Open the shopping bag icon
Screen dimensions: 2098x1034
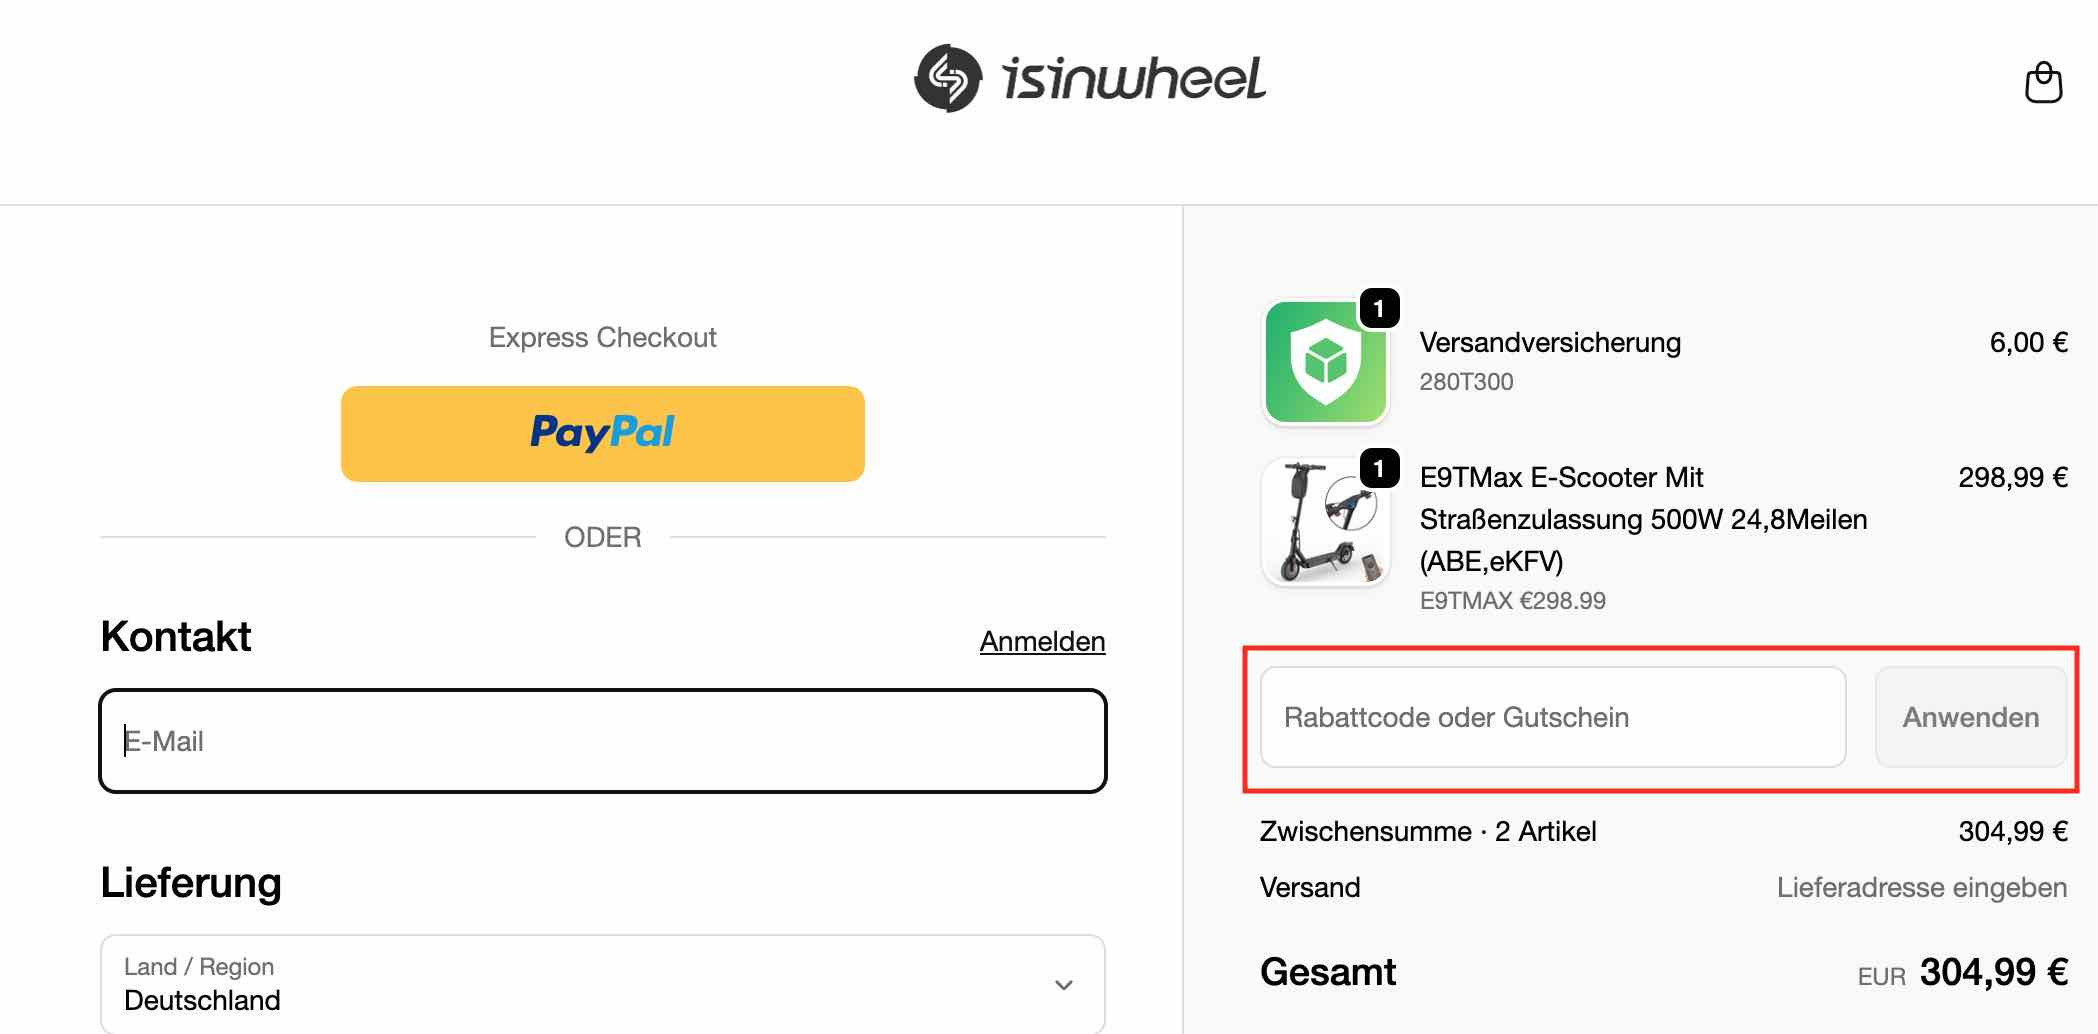[x=2043, y=84]
